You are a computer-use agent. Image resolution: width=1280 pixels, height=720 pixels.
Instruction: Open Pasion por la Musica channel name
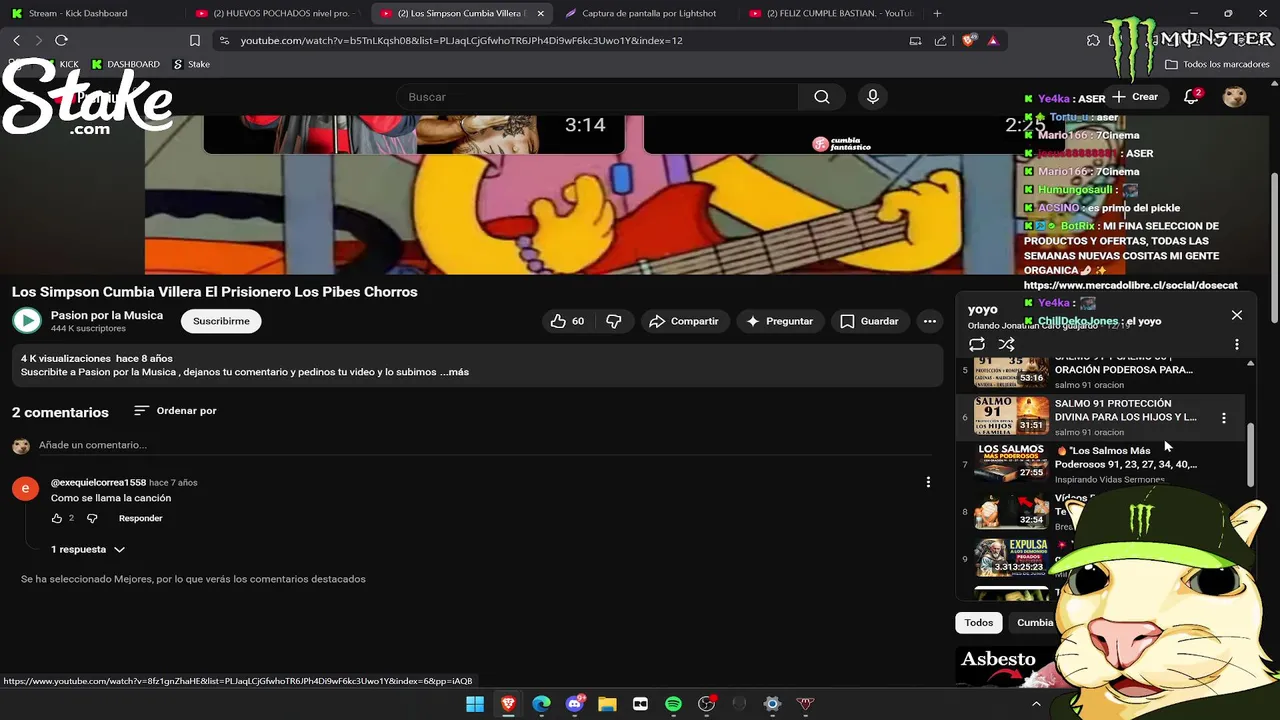tap(107, 315)
